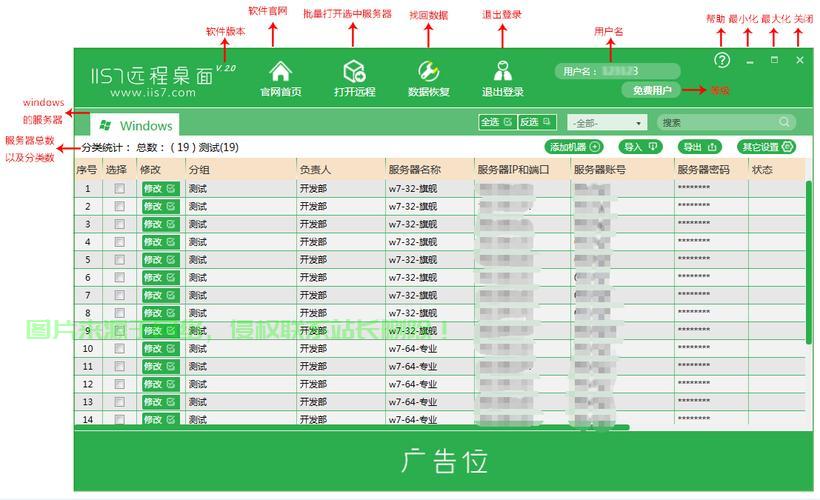Check the selection box in row 5
This screenshot has width=820, height=500.
tap(119, 259)
